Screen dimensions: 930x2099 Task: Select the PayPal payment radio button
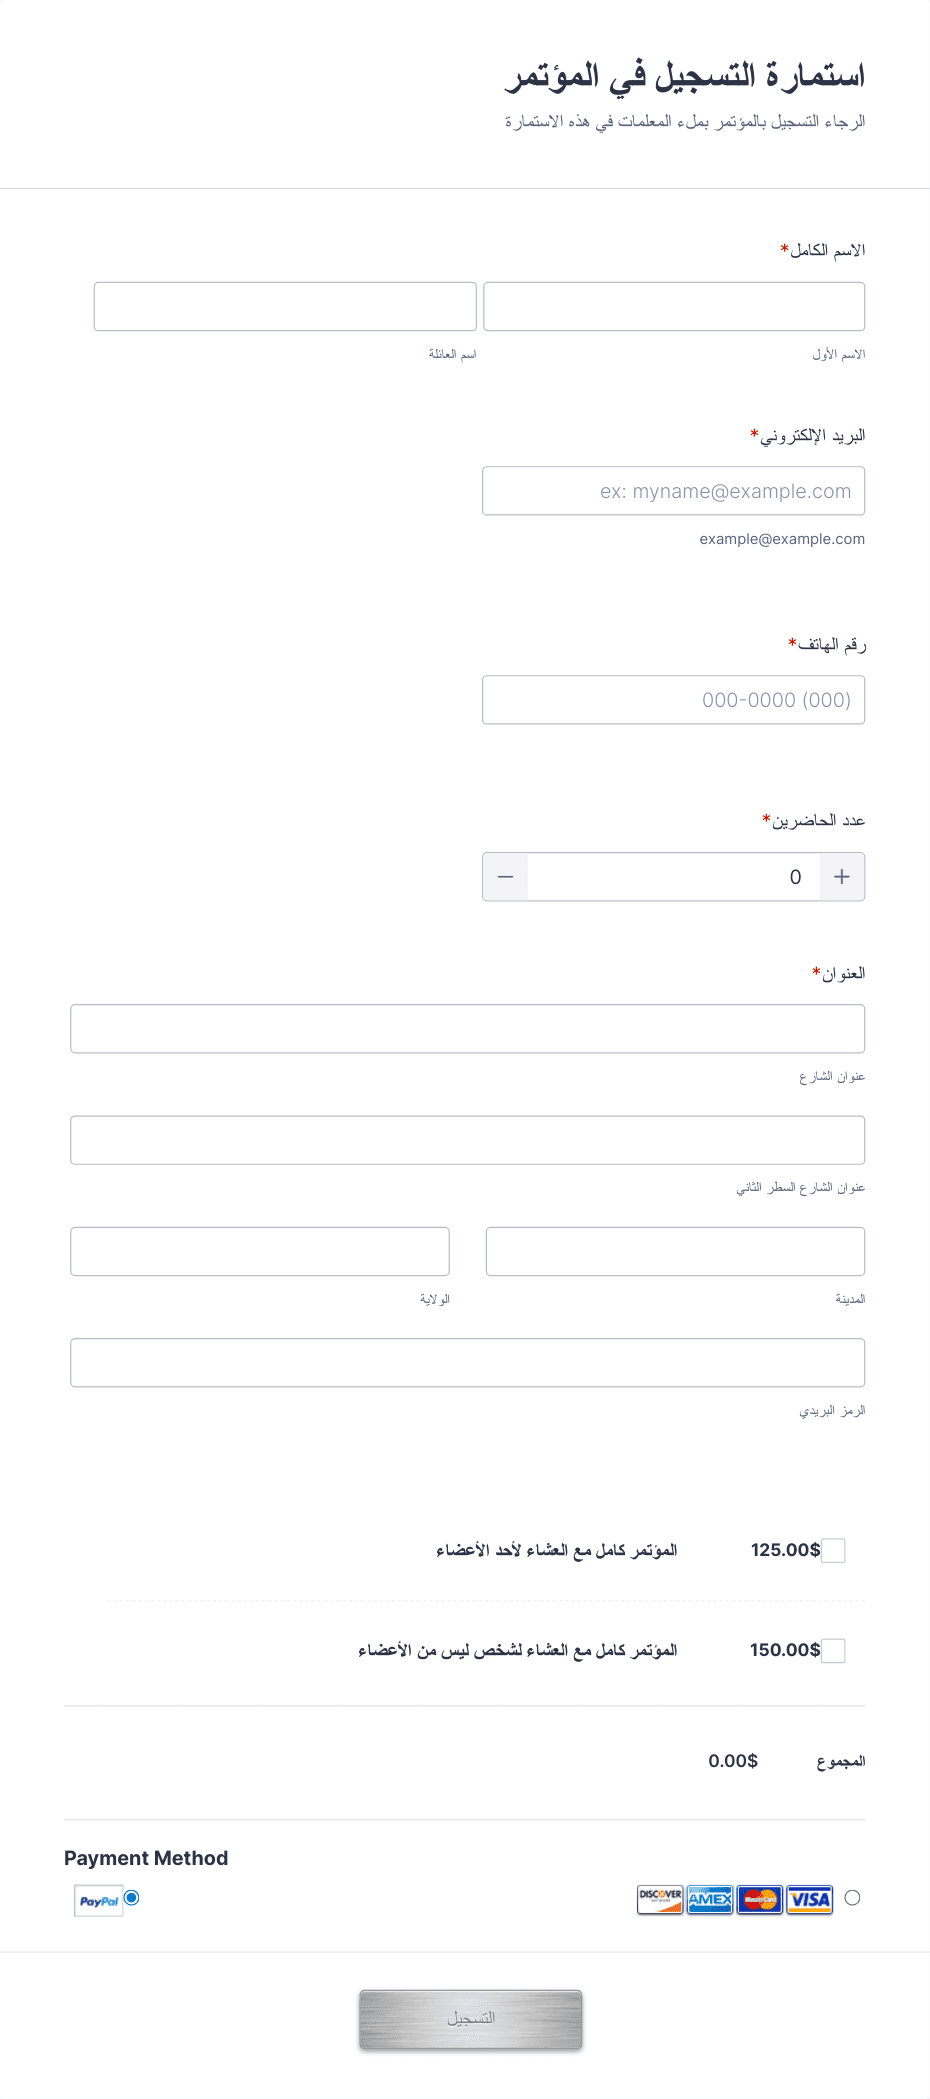(132, 1898)
